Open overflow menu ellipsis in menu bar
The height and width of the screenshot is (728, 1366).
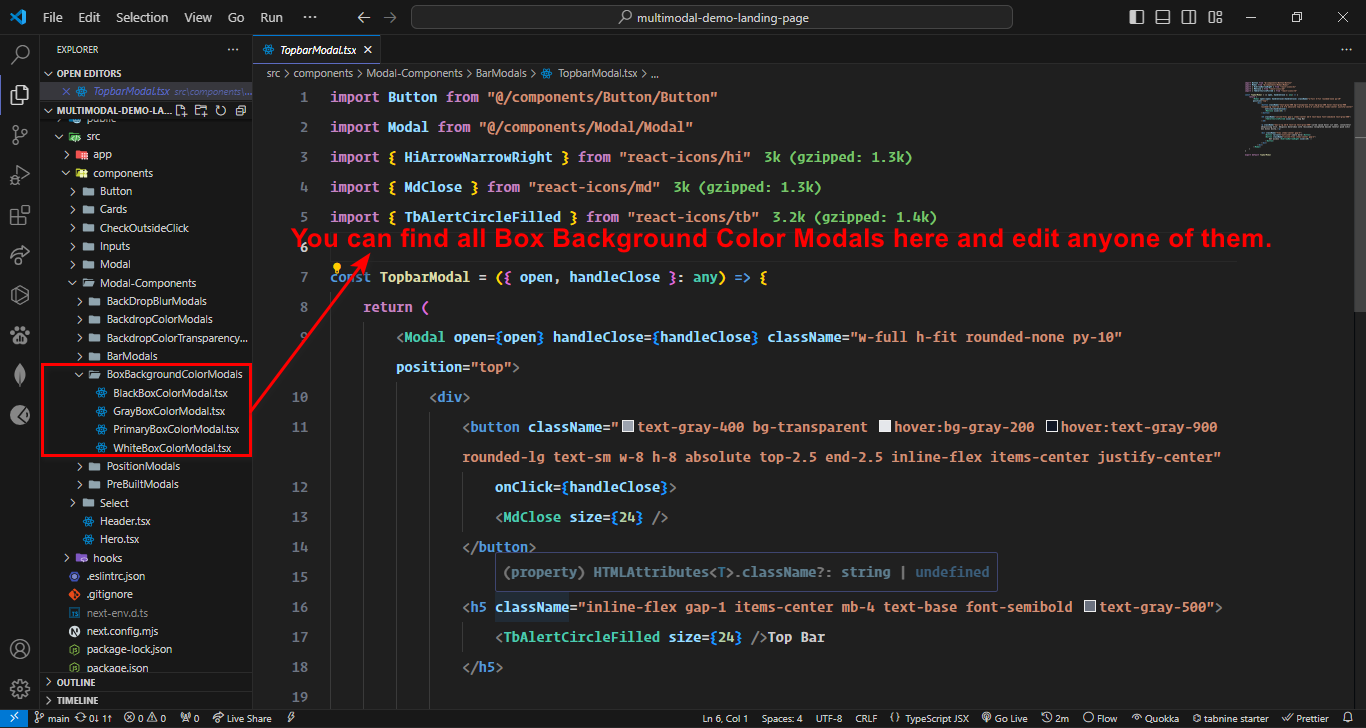tap(310, 17)
